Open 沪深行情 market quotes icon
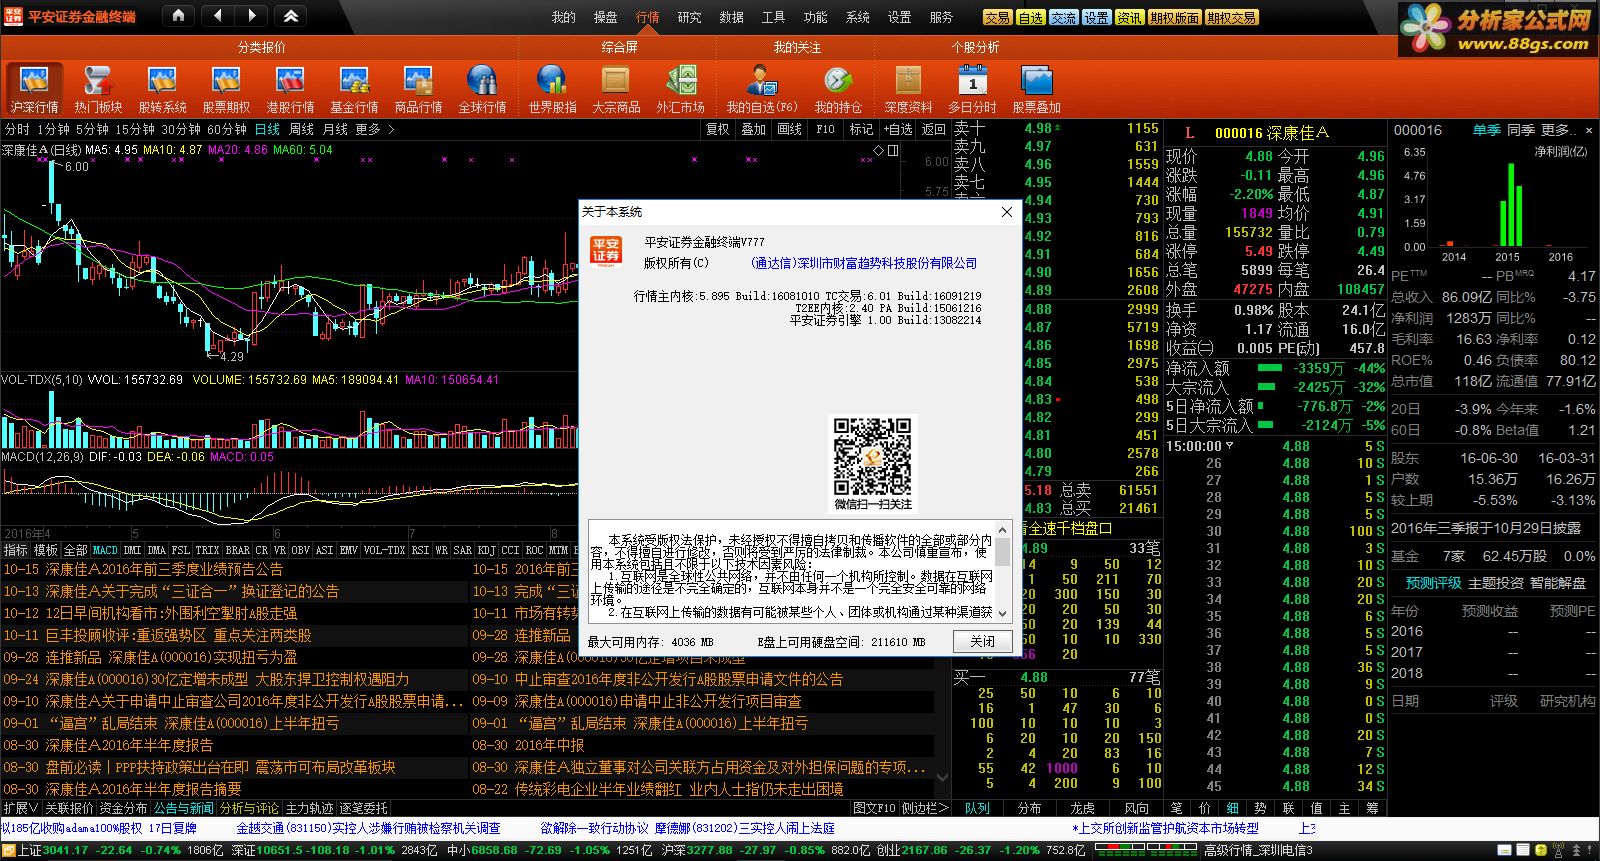 click(x=34, y=89)
